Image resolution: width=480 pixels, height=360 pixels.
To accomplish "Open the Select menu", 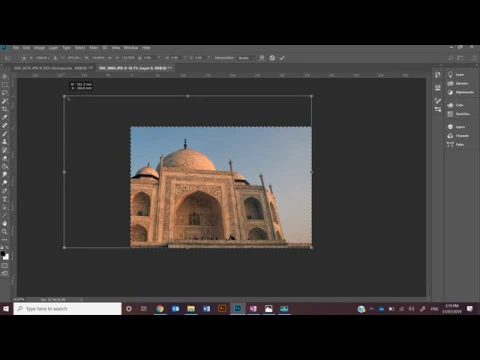I will pos(80,48).
